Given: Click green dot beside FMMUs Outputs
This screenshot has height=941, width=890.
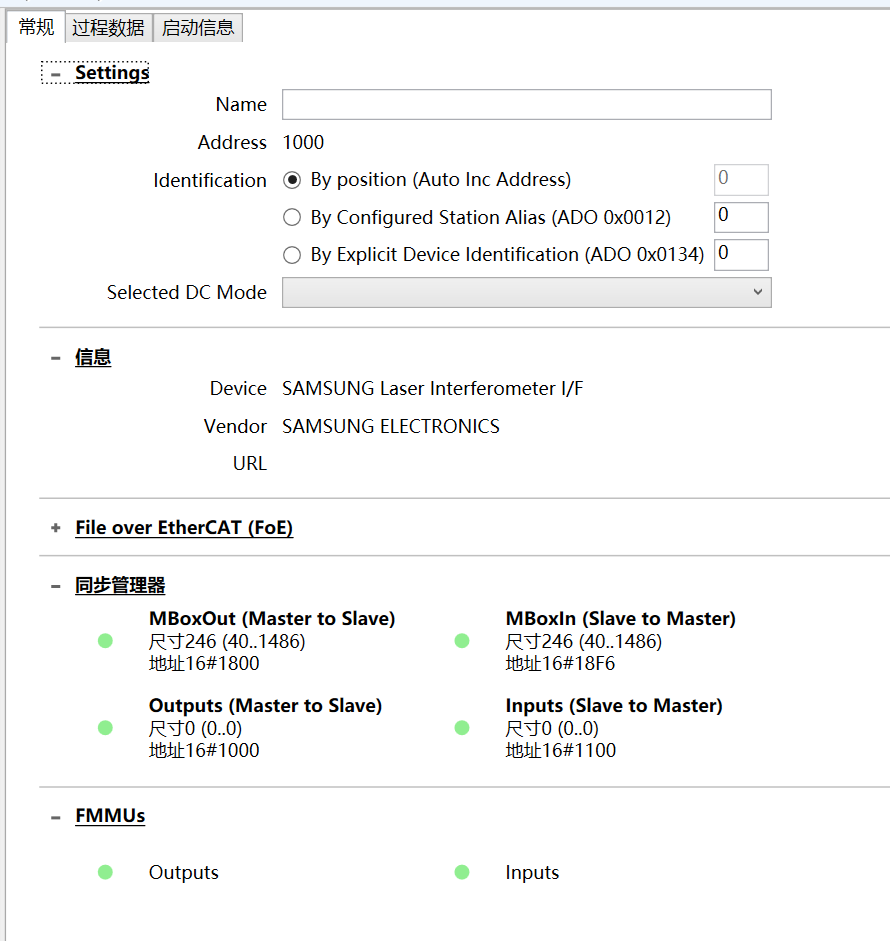Looking at the screenshot, I should click(105, 872).
